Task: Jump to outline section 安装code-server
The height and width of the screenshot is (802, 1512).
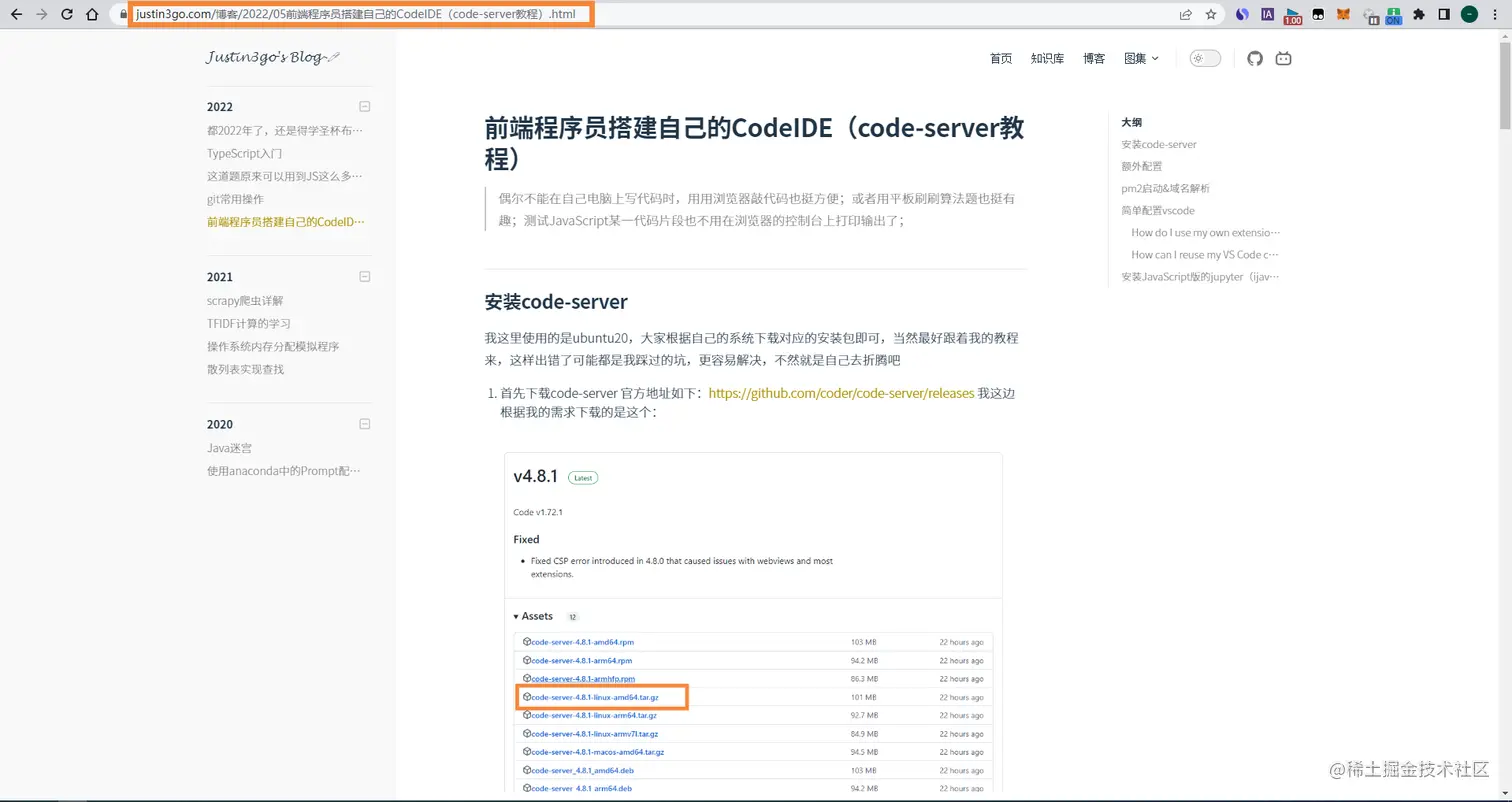Action: tap(1159, 144)
